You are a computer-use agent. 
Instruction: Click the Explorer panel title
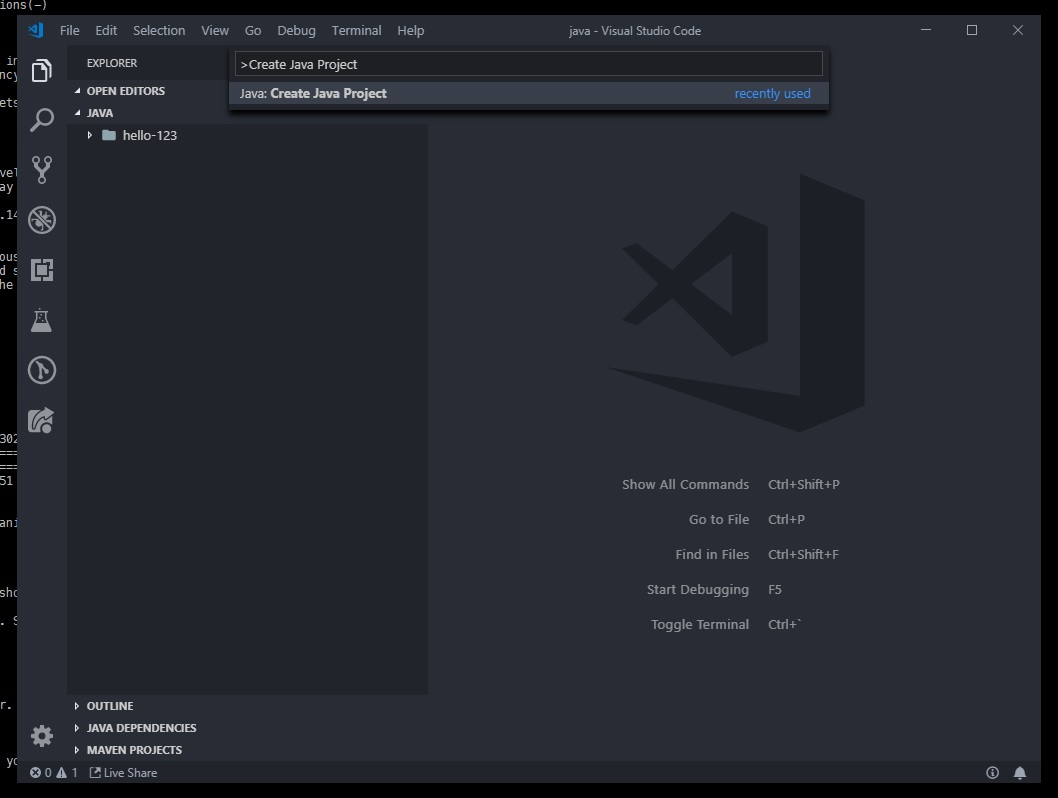111,63
